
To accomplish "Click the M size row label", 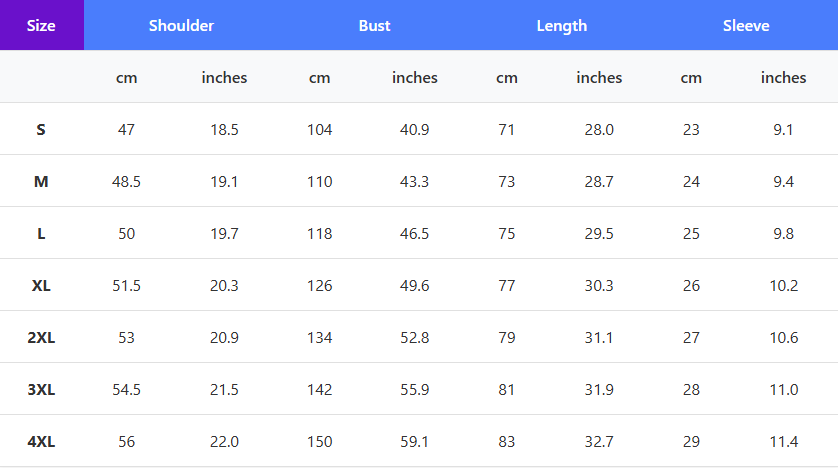I will (x=41, y=181).
